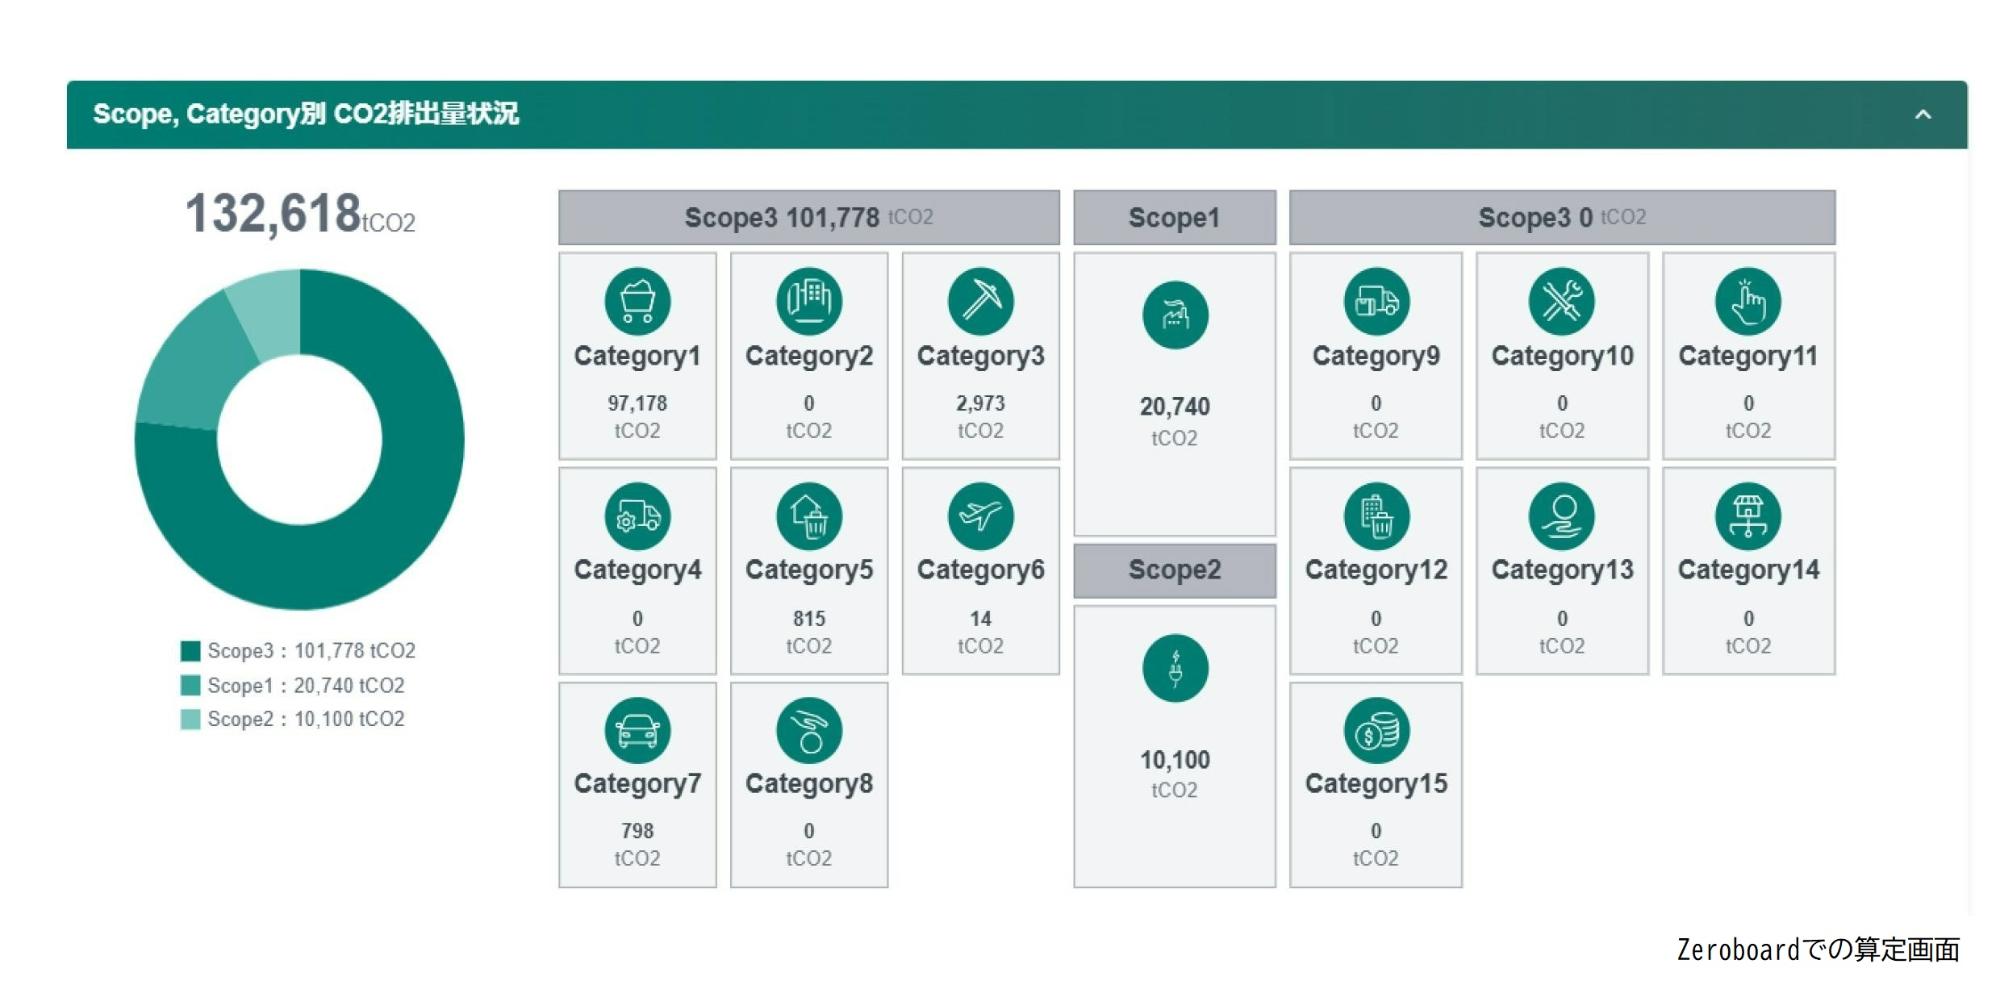Click the Category2 building icon
Viewport: 2000px width, 985px height.
pos(809,301)
